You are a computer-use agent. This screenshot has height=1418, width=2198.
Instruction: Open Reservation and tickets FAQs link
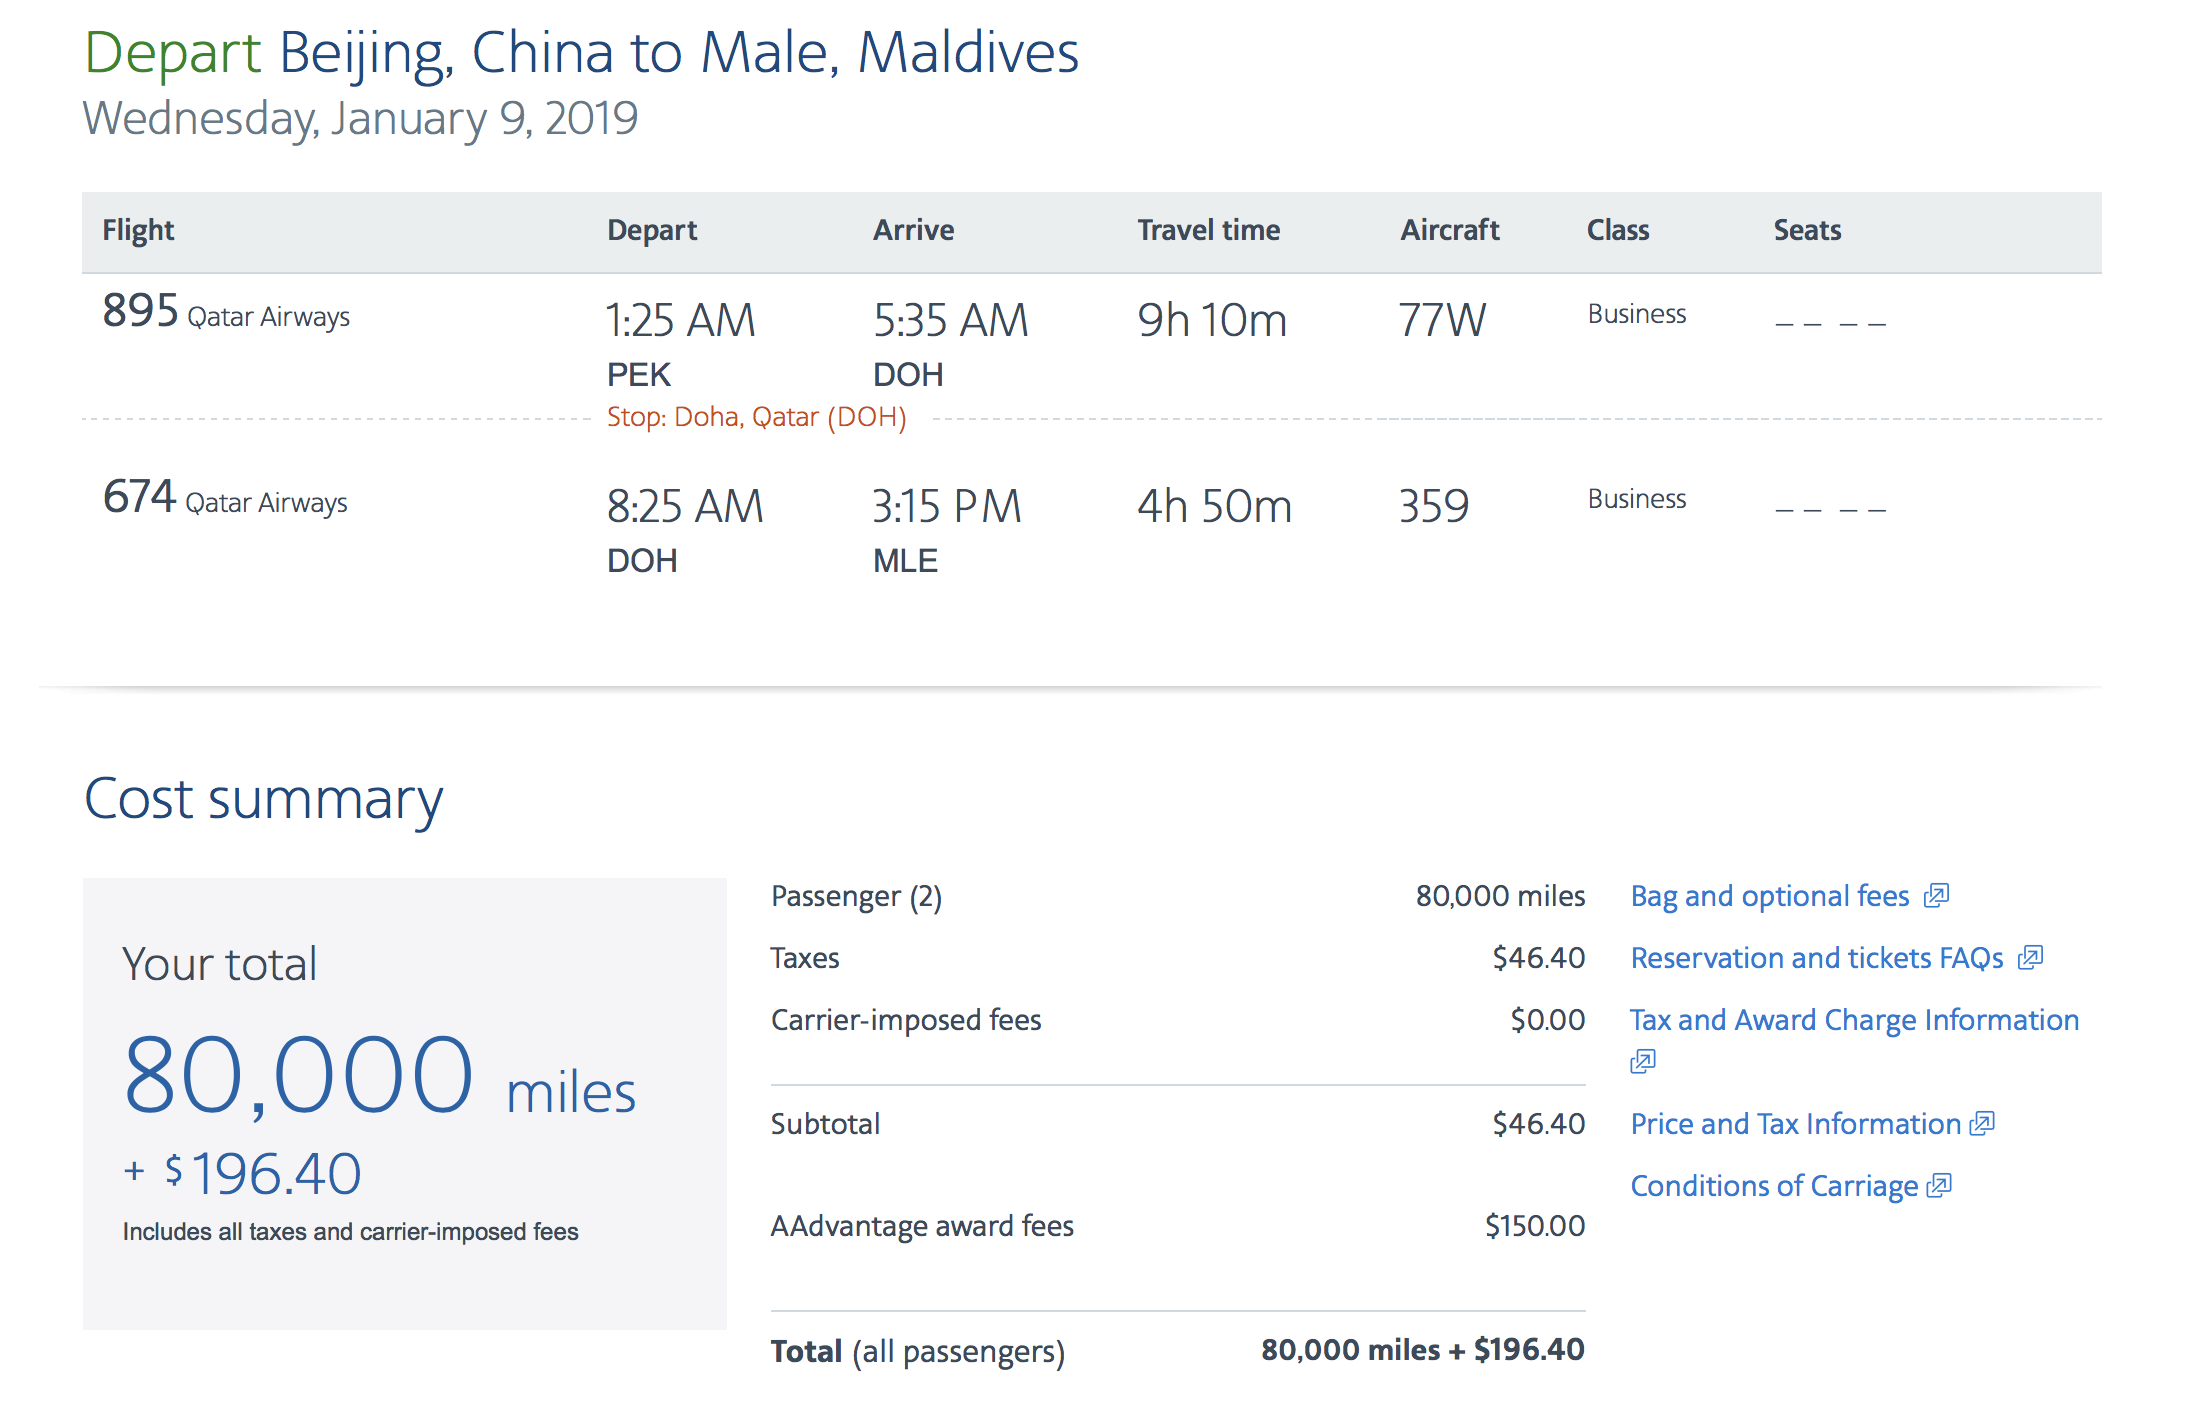point(1816,958)
